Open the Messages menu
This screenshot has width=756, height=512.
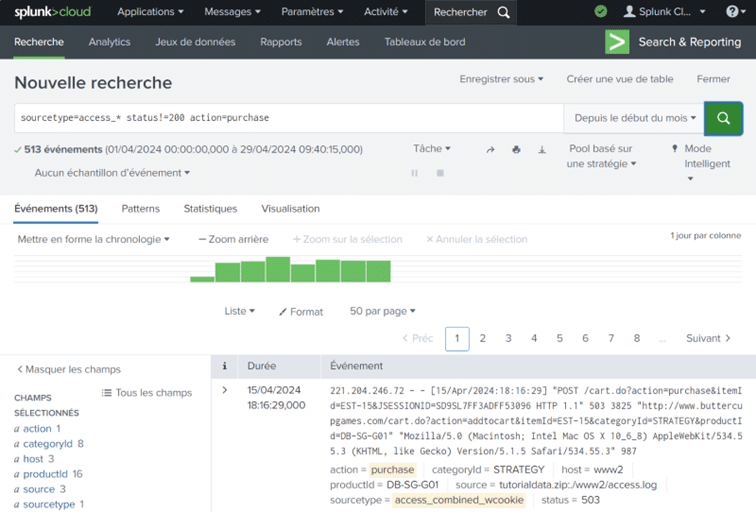[x=232, y=12]
